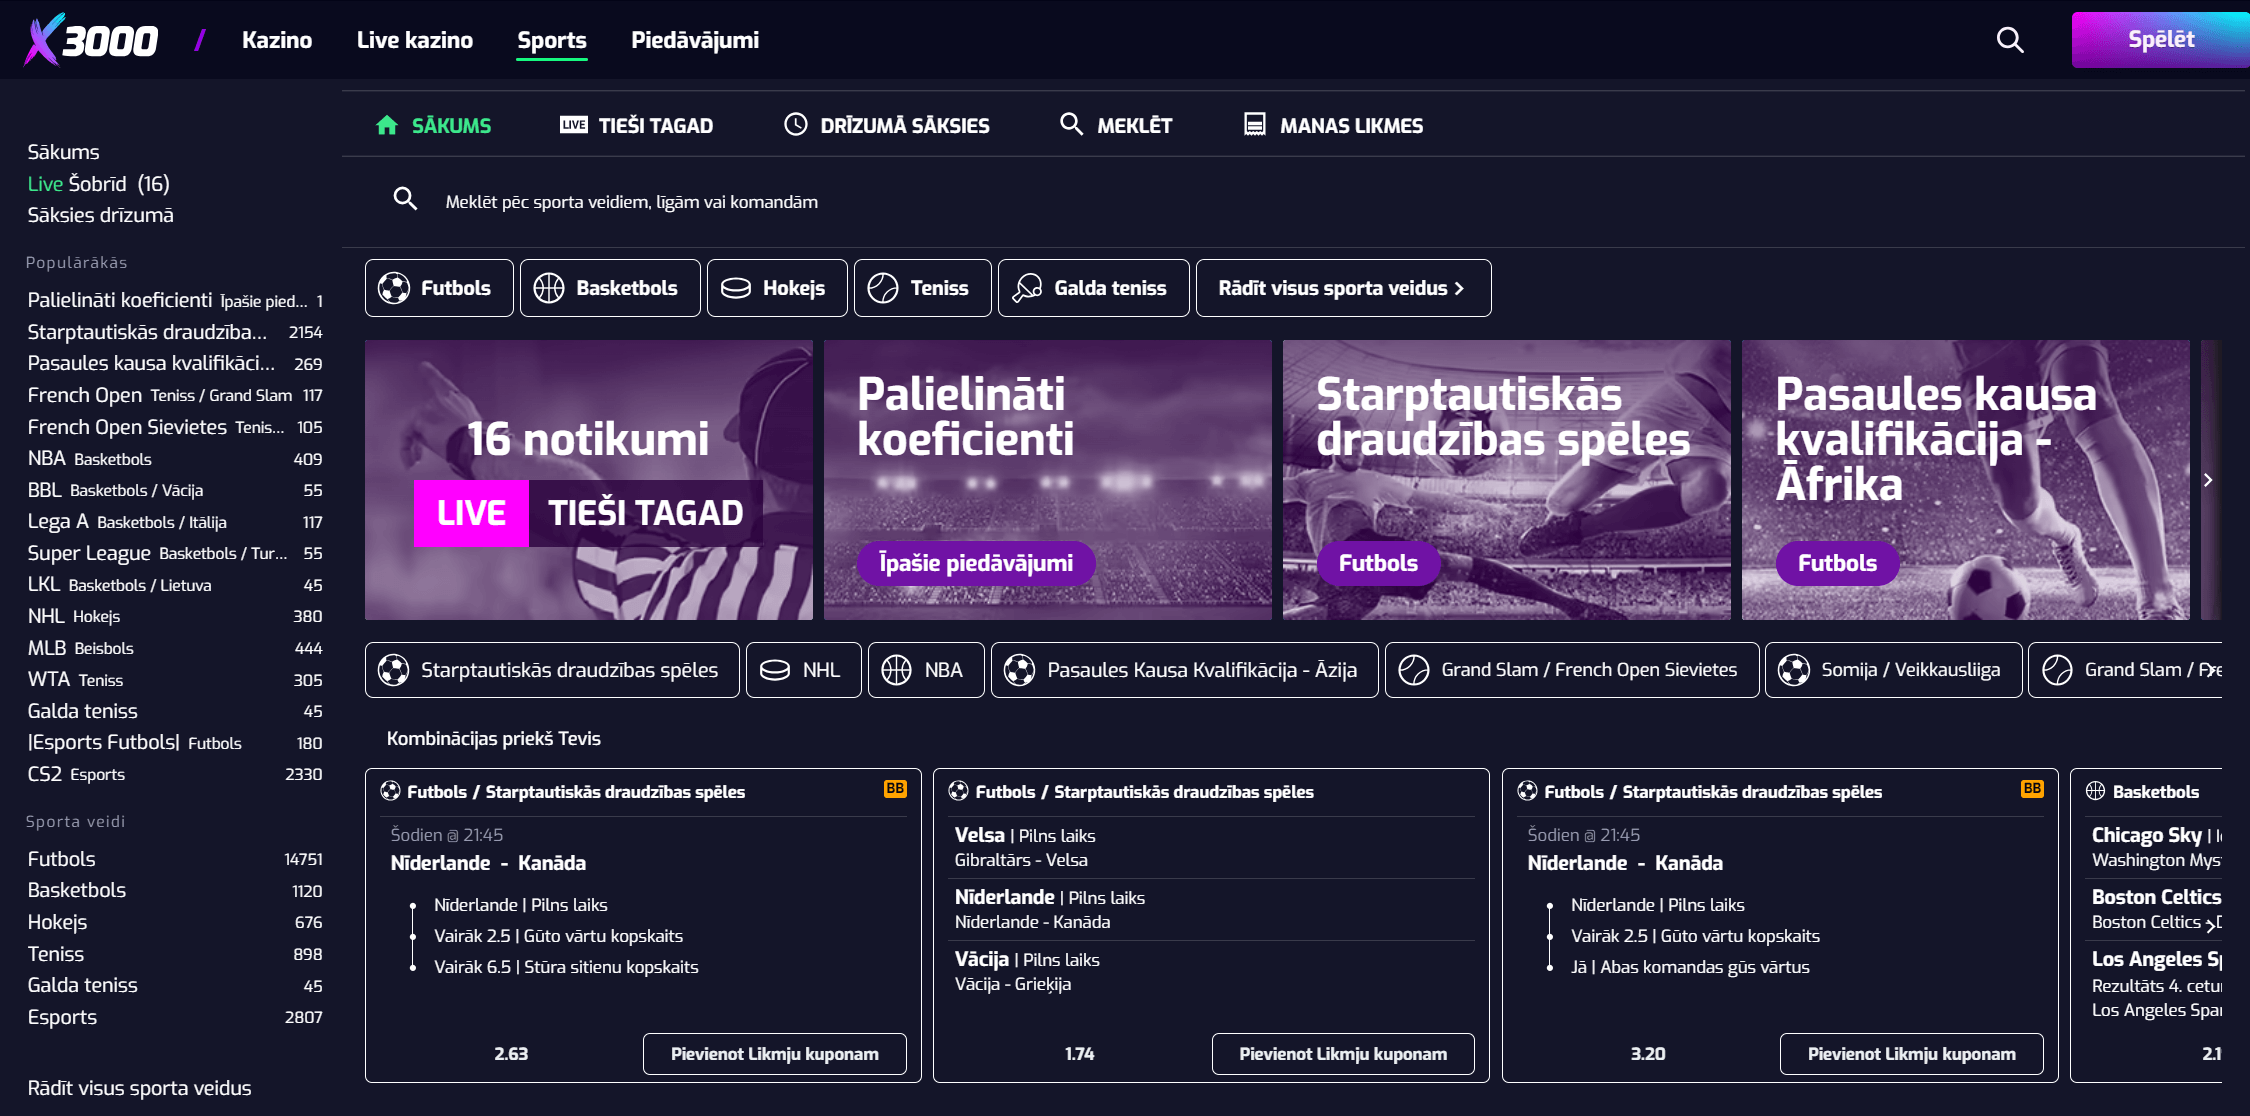Image resolution: width=2250 pixels, height=1116 pixels.
Task: Filter events by Sāksies drīzumā
Action: (x=100, y=214)
